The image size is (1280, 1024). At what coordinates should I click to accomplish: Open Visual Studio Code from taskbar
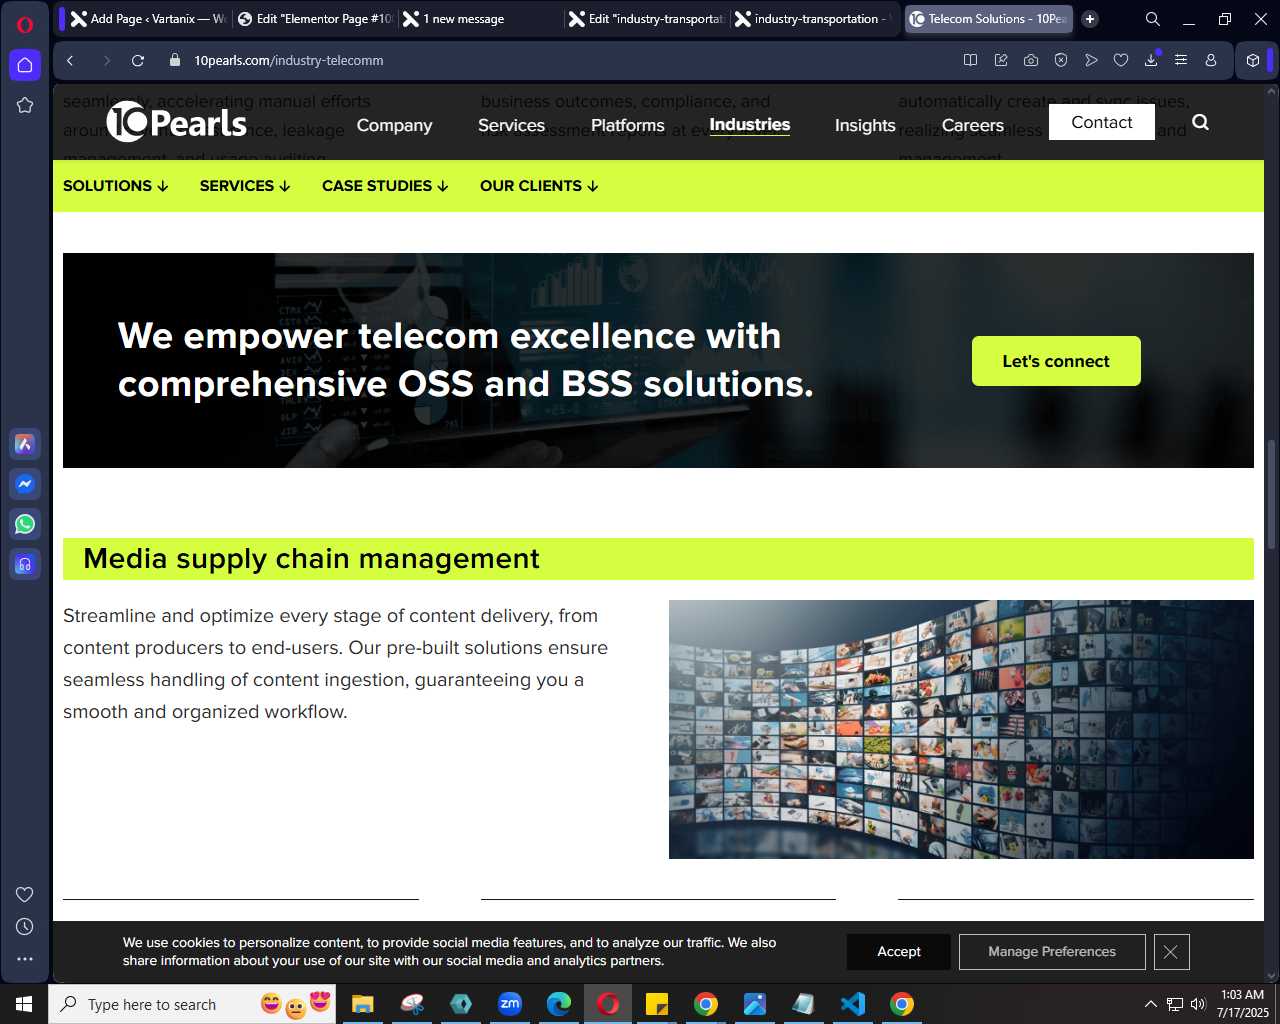853,1004
